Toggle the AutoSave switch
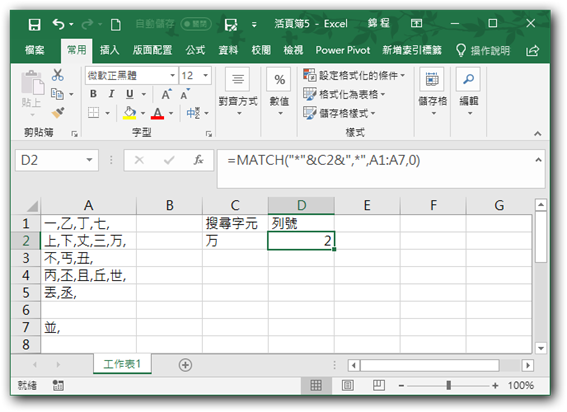 (x=196, y=24)
